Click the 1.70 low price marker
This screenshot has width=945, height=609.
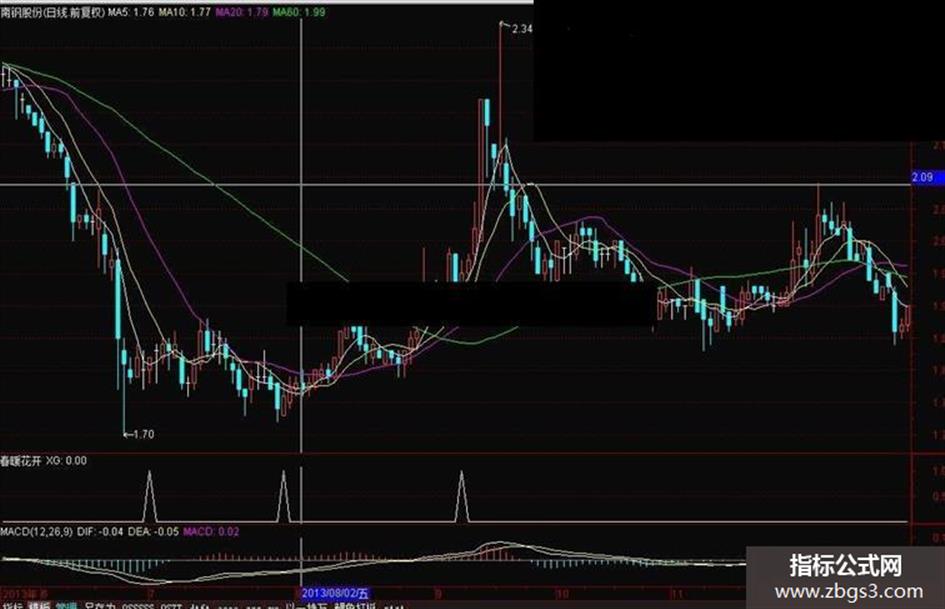[x=142, y=434]
